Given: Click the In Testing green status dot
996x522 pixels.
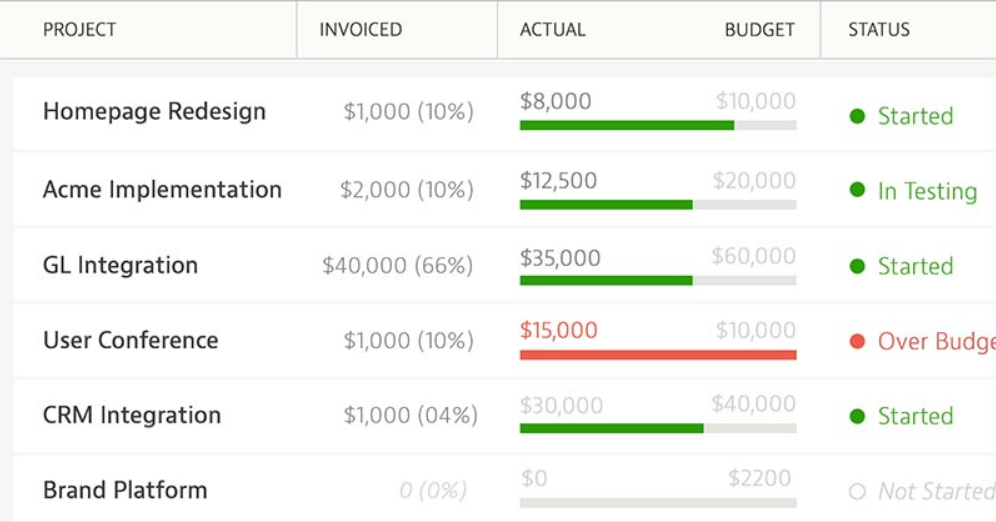Looking at the screenshot, I should pos(857,190).
